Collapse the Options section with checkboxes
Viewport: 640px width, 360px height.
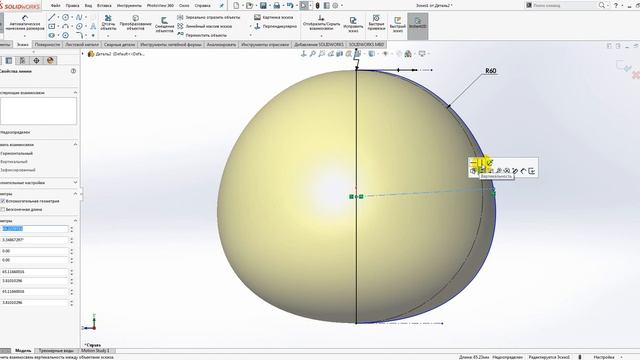pos(75,193)
